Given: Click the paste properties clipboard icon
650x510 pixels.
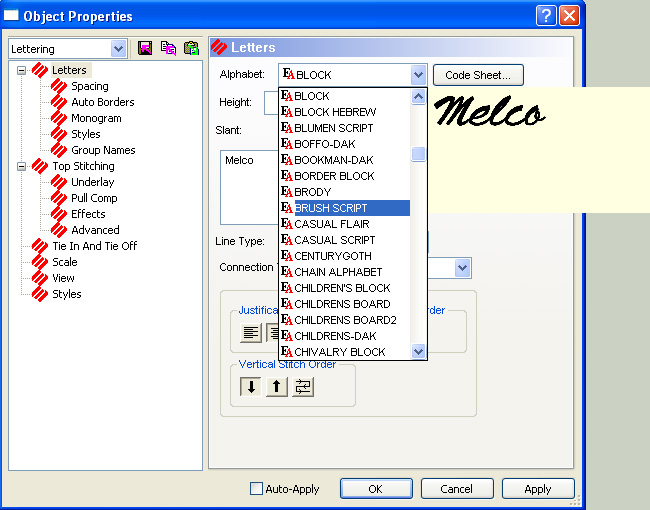Looking at the screenshot, I should (x=191, y=49).
